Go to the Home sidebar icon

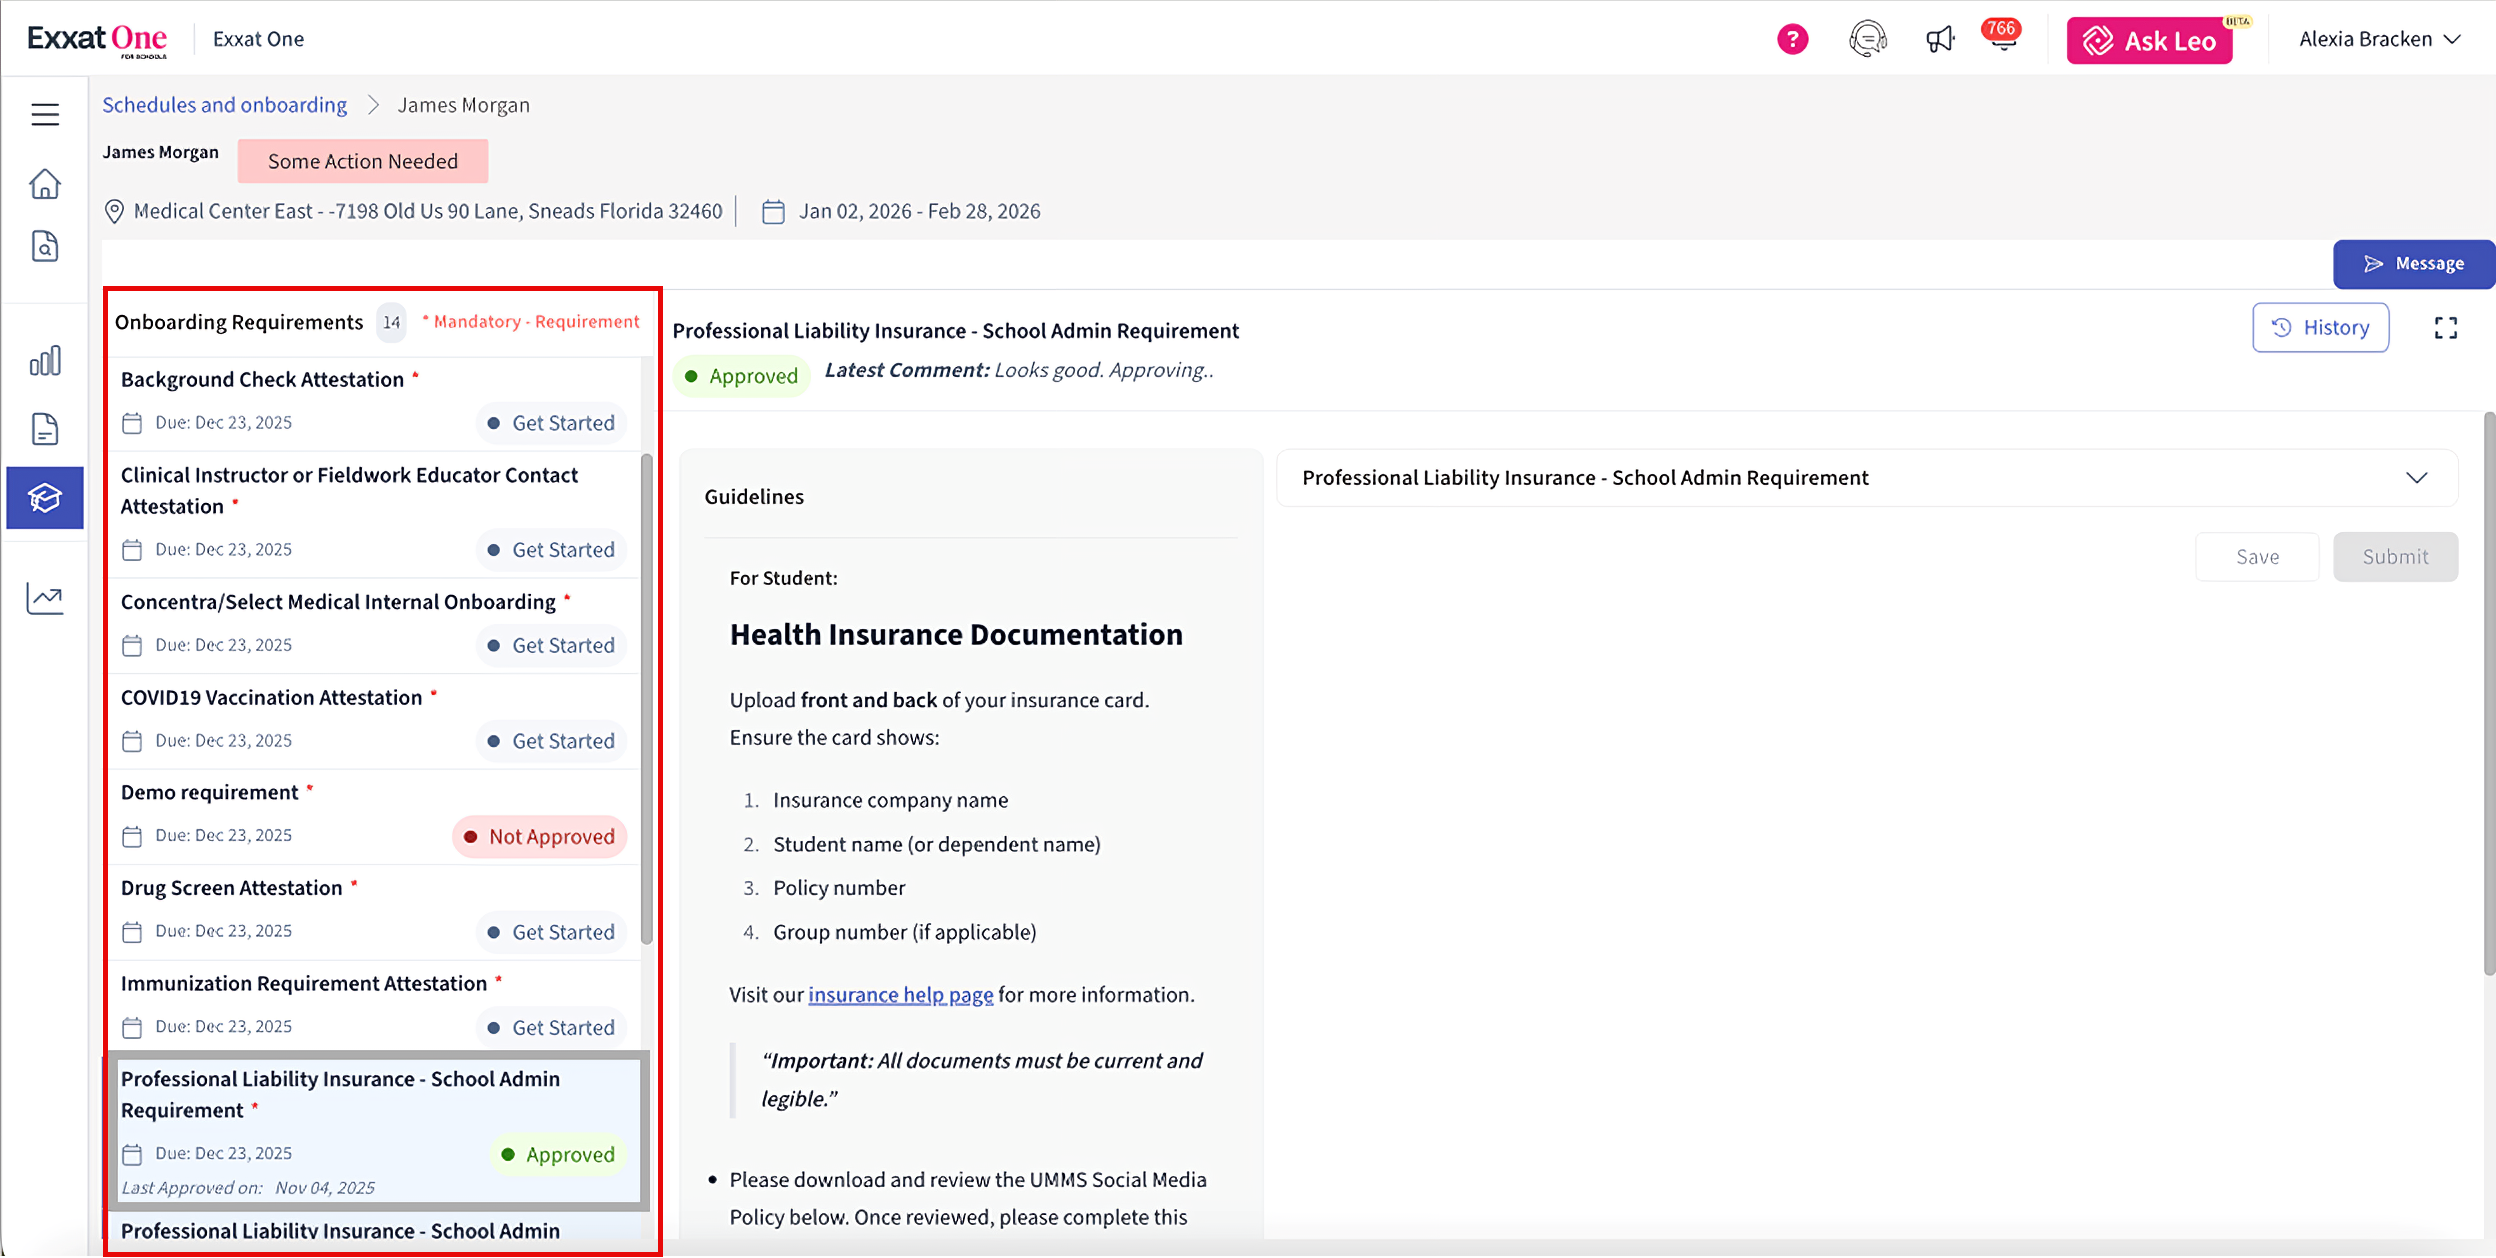click(45, 184)
